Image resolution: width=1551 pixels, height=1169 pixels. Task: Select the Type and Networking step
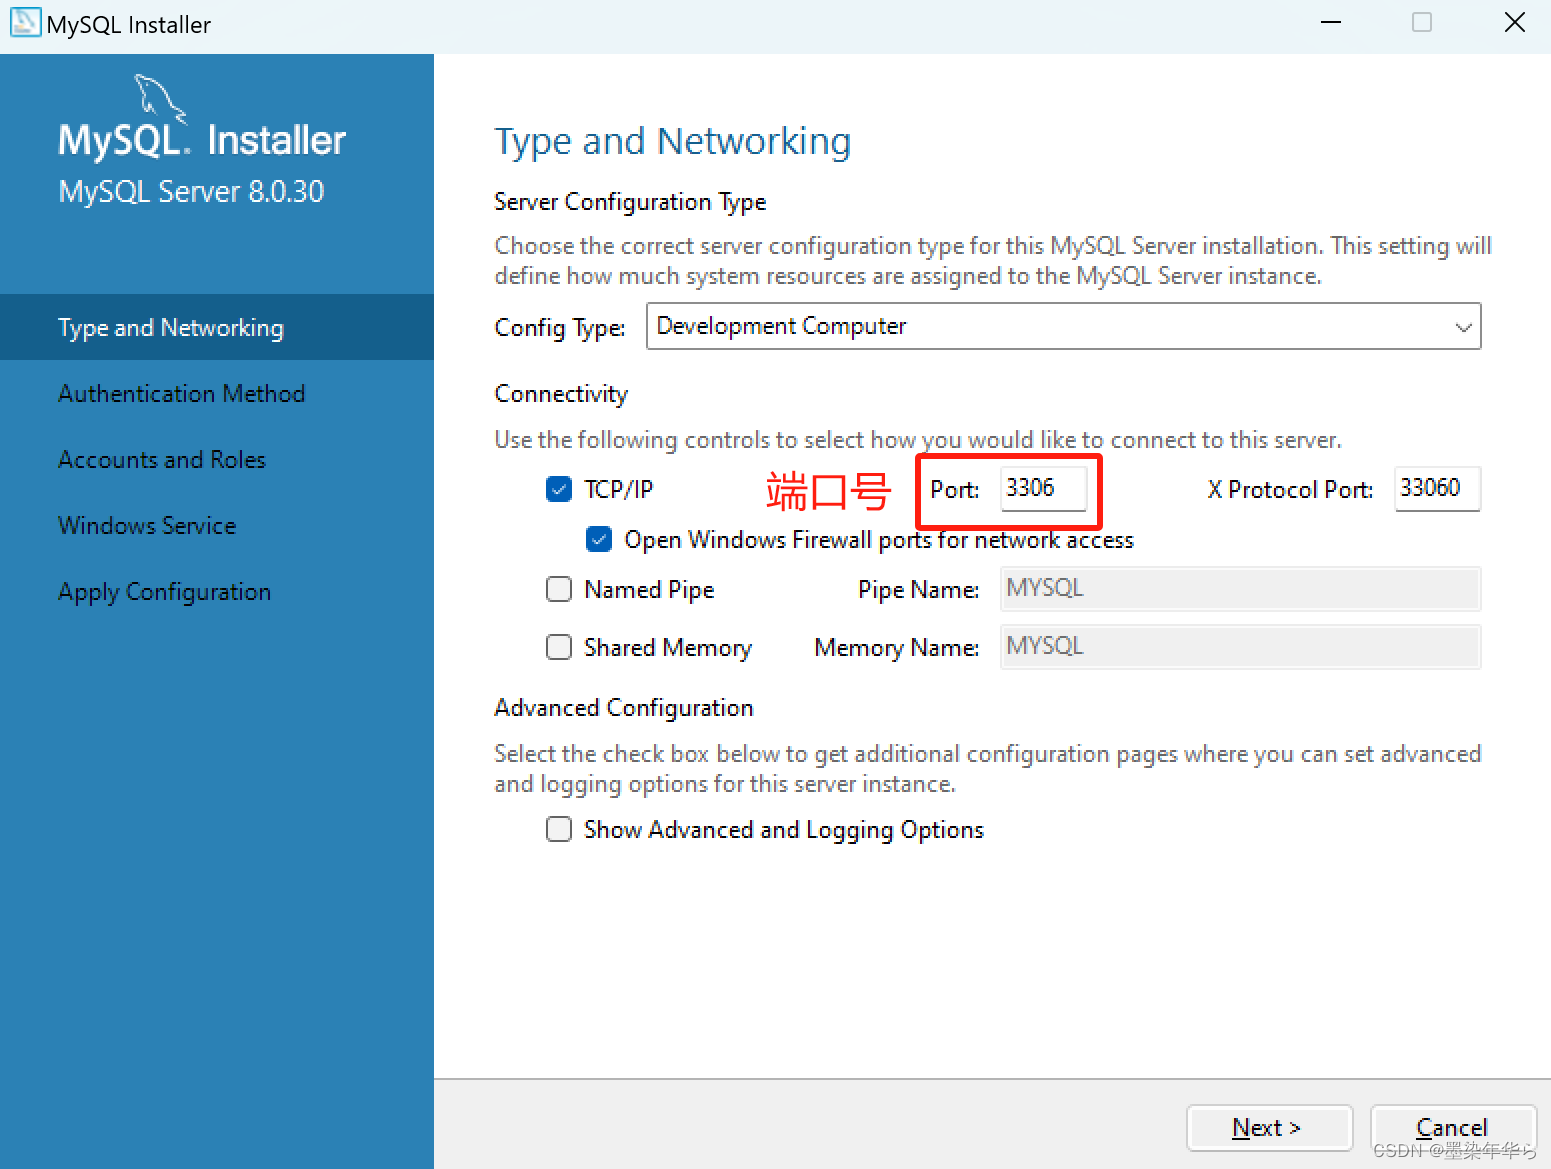217,327
